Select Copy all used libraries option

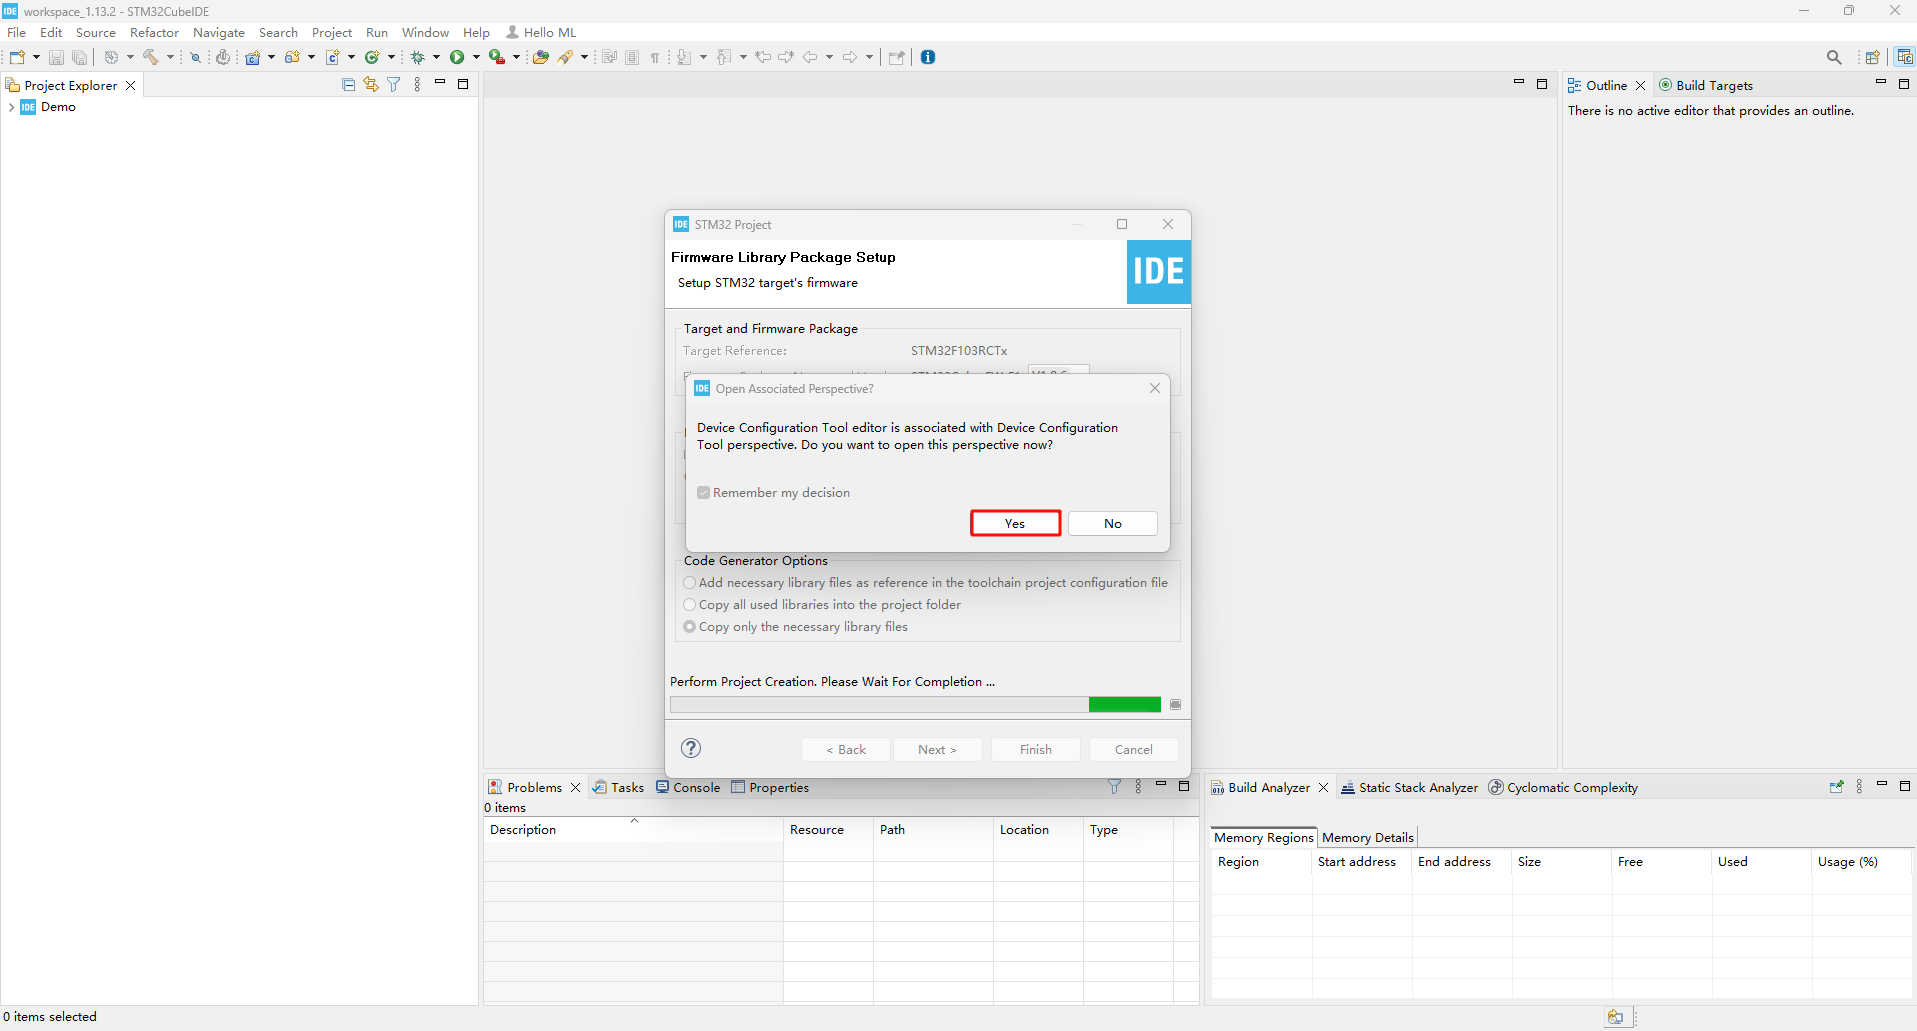tap(690, 605)
